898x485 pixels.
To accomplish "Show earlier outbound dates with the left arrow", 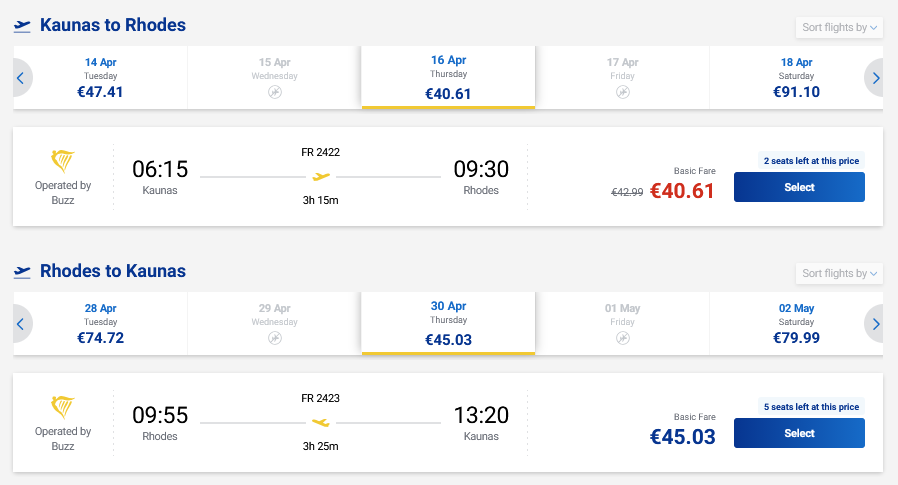I will click(22, 77).
